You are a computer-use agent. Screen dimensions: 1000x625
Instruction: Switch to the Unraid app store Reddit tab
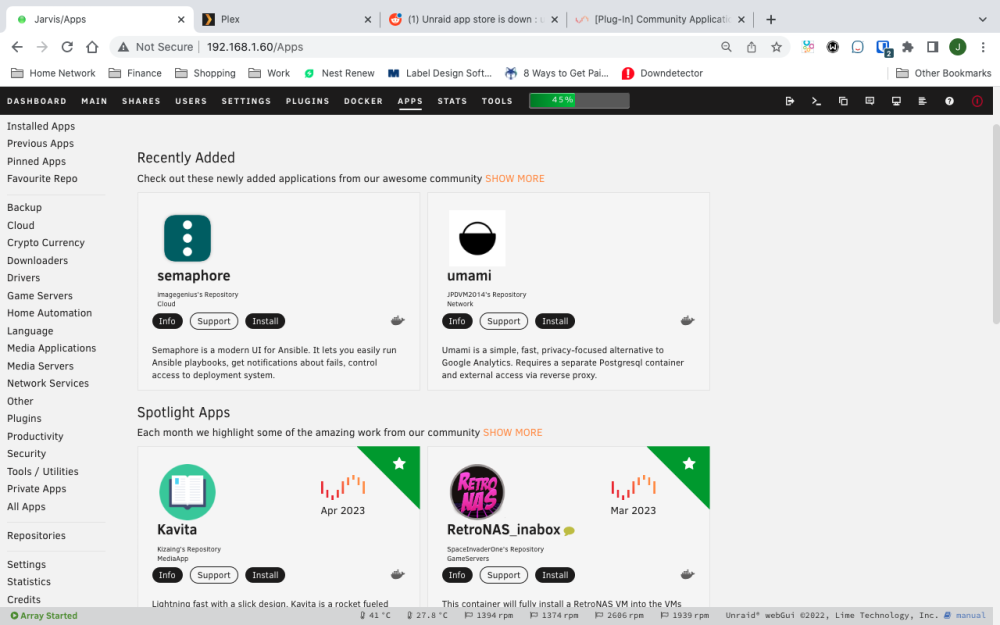(x=474, y=19)
